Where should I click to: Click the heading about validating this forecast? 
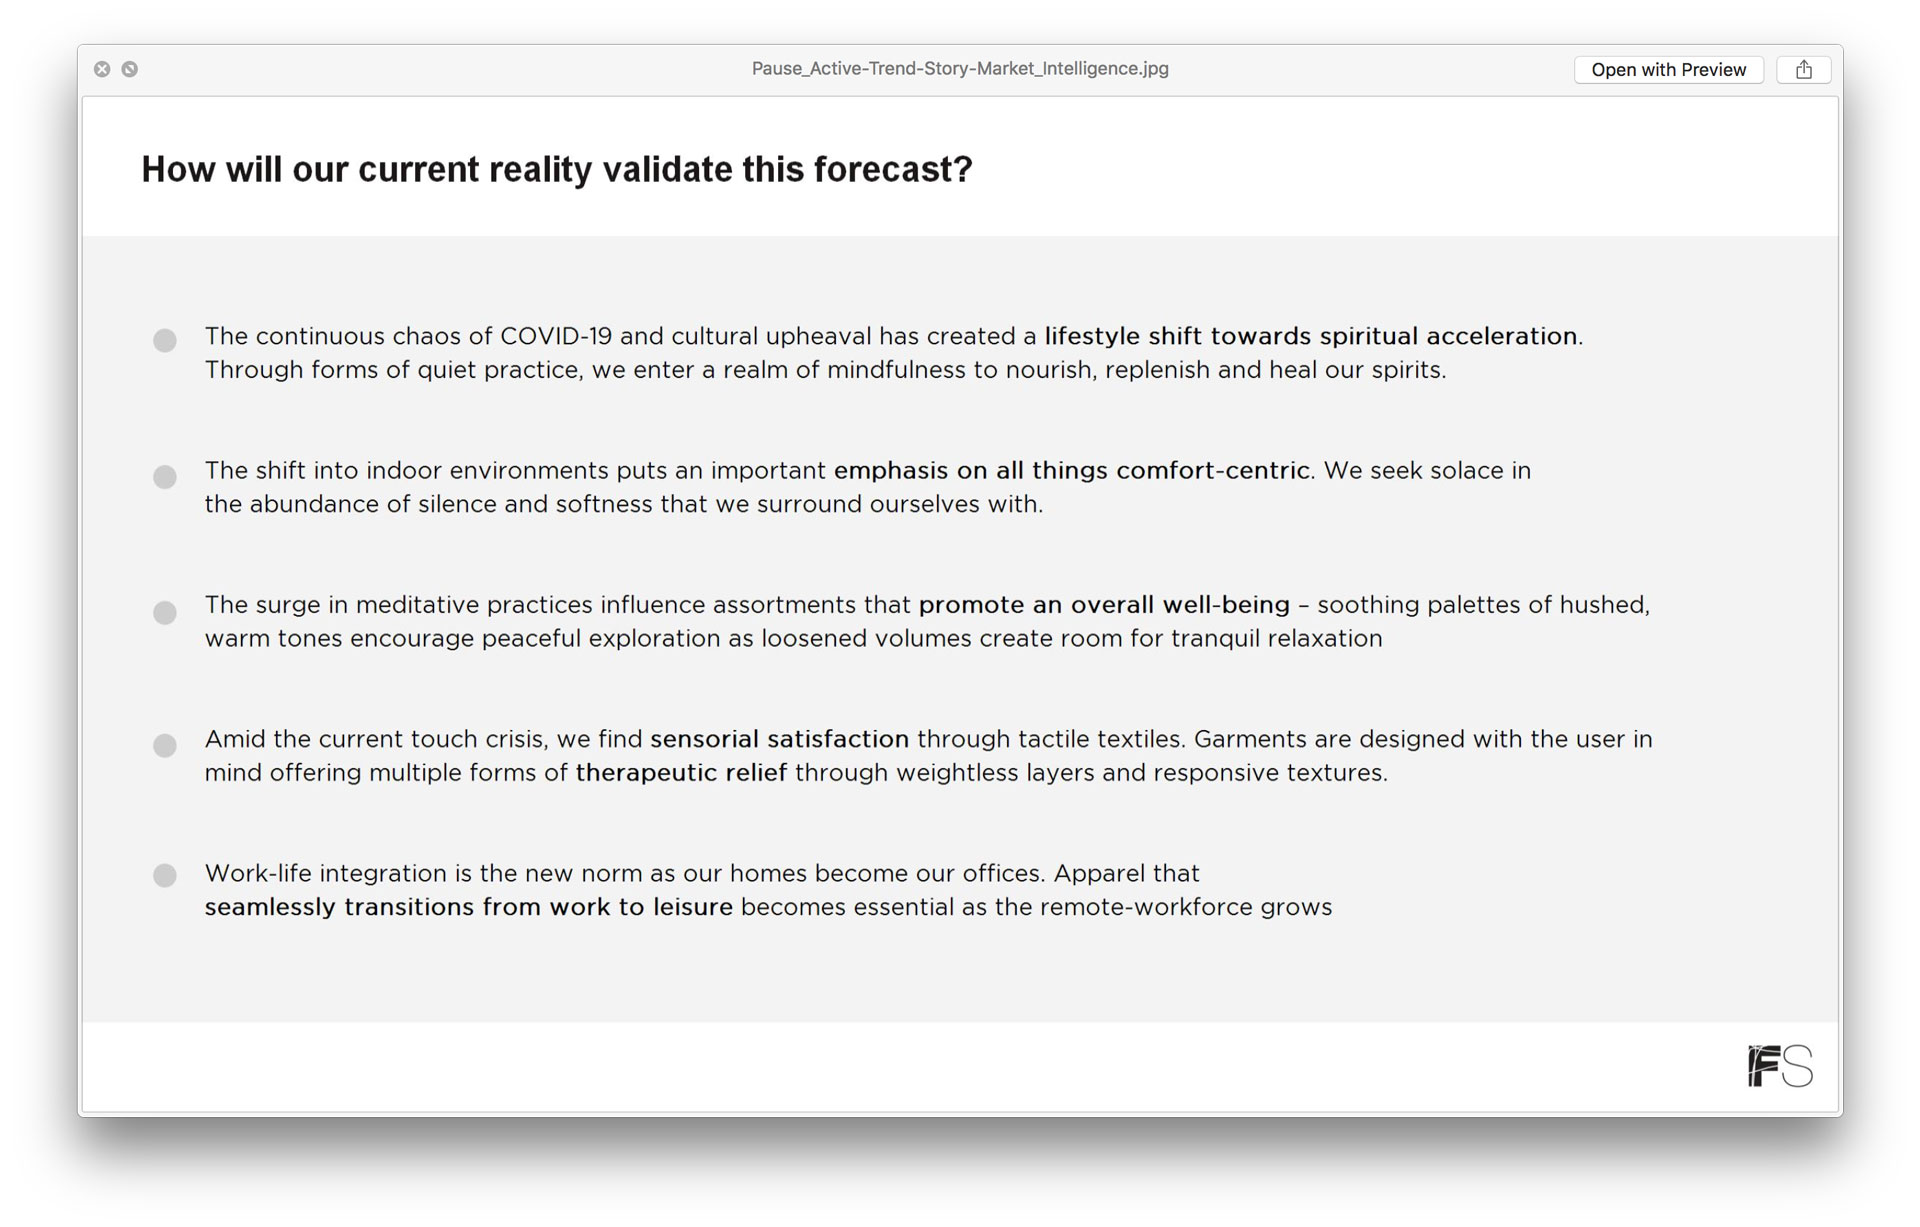[557, 170]
